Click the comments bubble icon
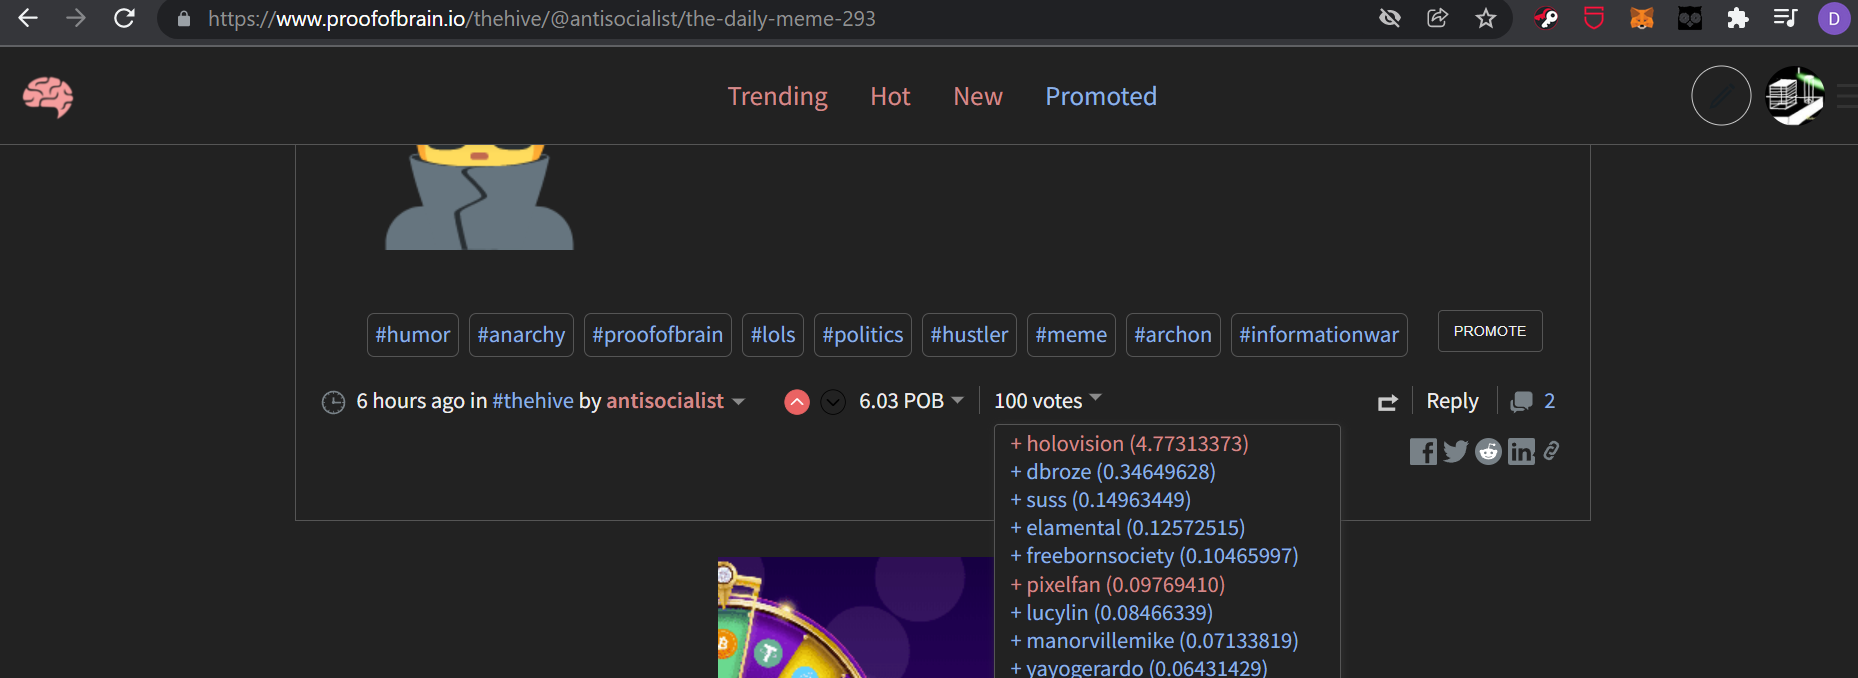 click(1521, 401)
